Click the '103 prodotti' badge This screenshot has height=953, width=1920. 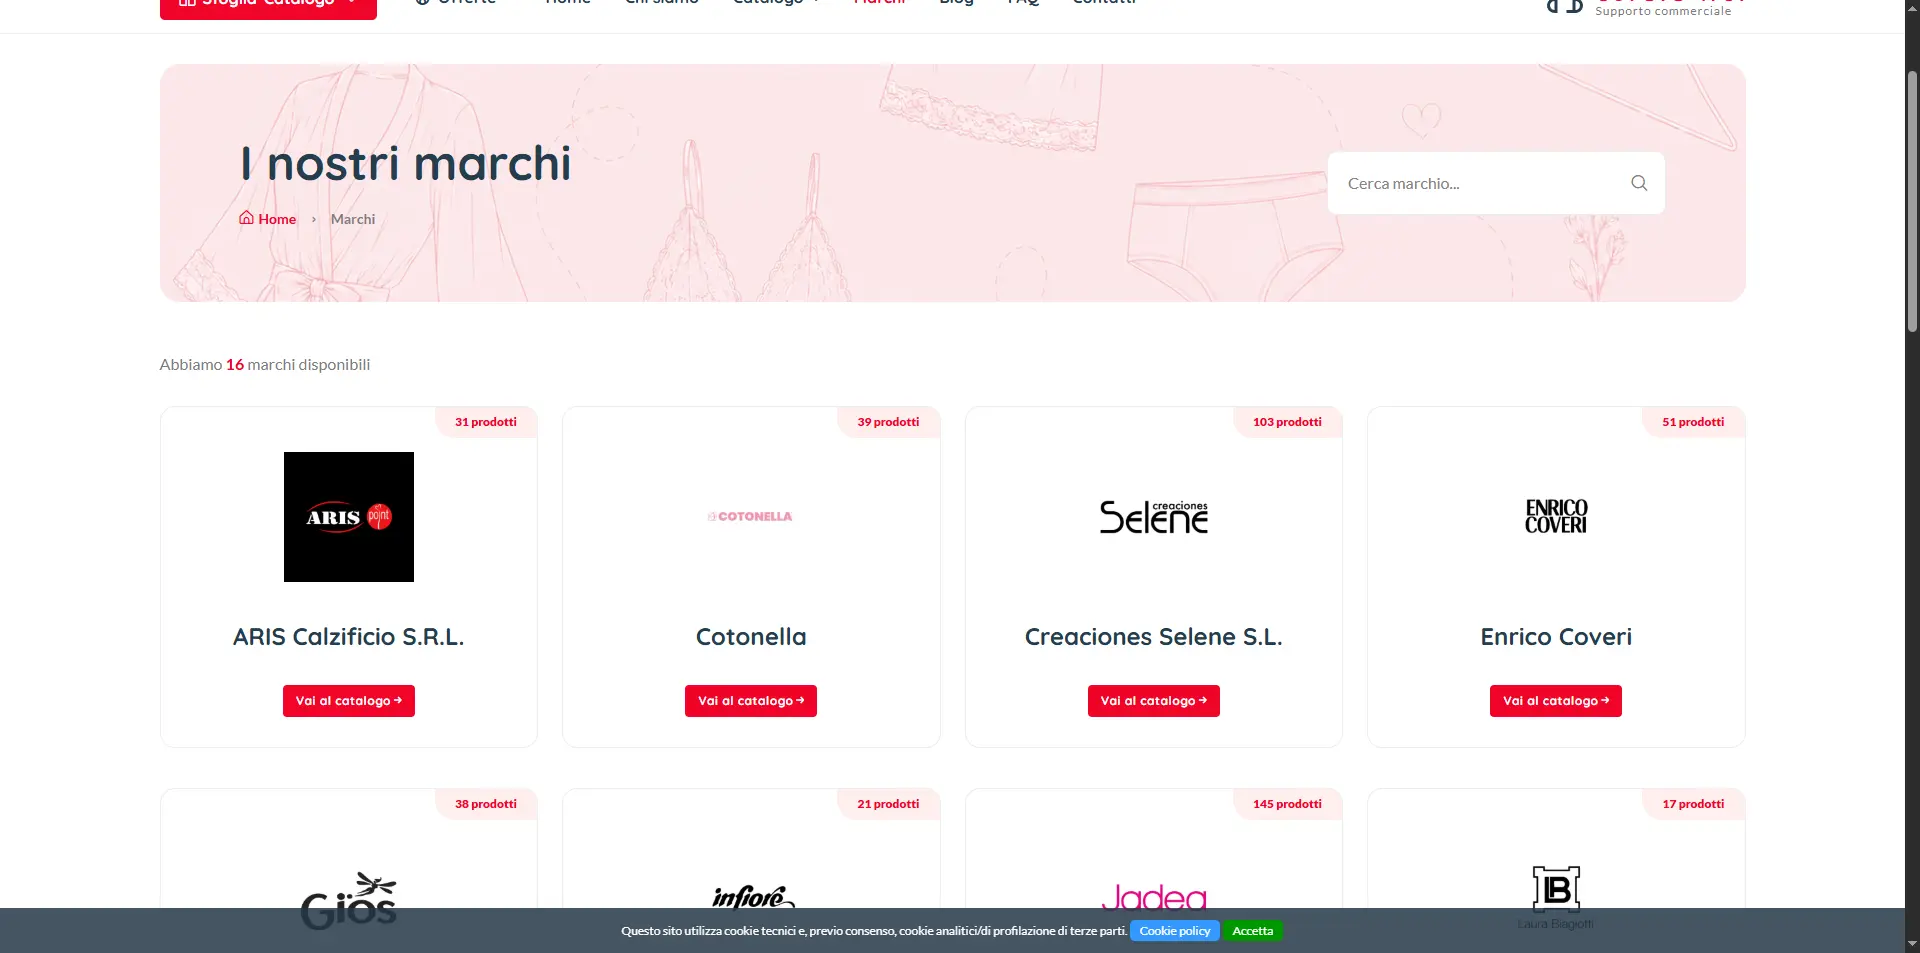tap(1287, 422)
